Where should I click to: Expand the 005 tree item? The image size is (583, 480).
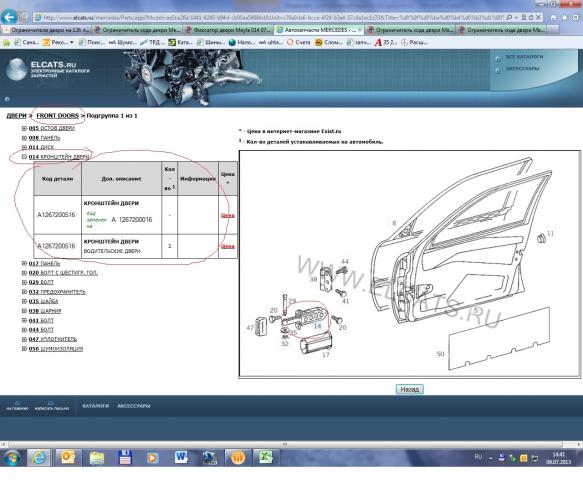24,128
